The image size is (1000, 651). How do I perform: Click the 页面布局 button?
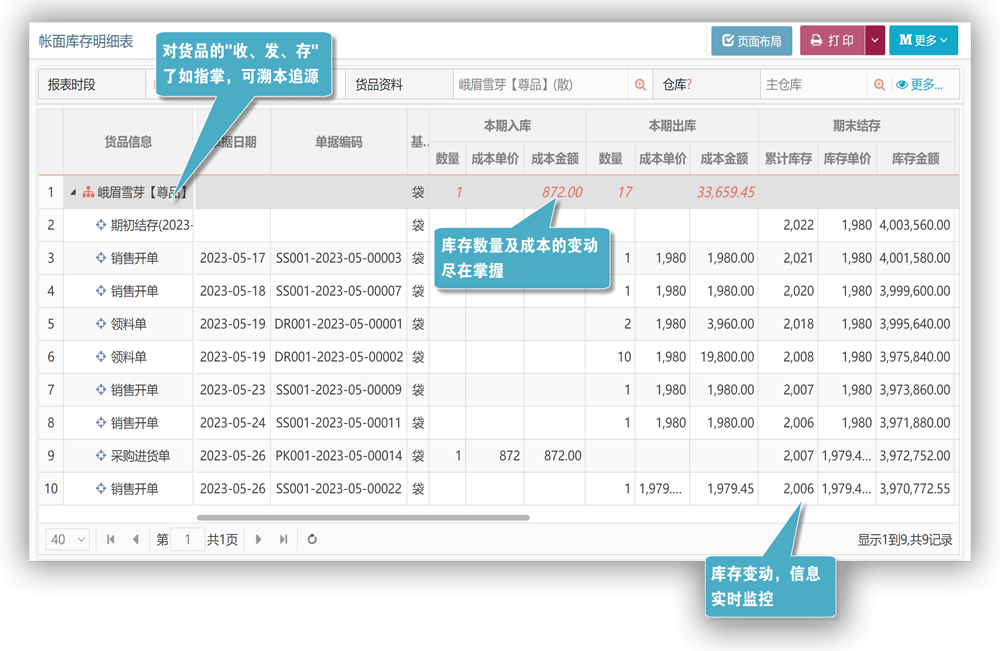[x=751, y=41]
